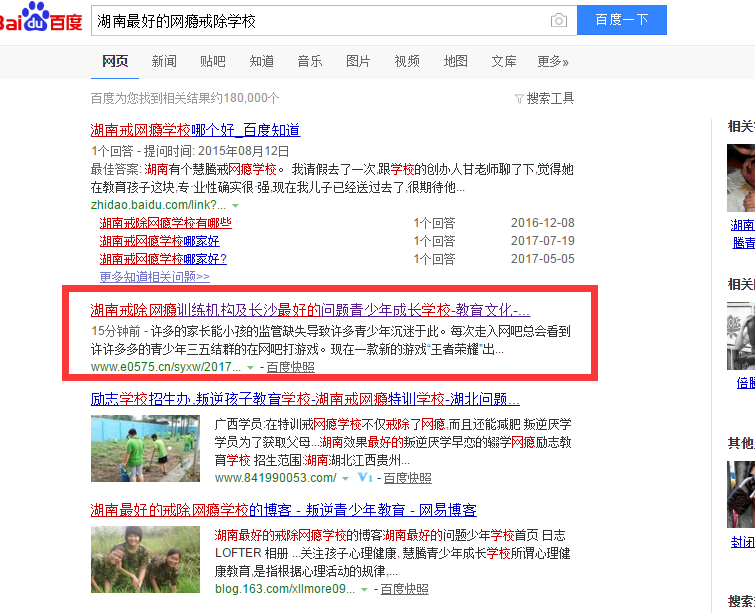Click green URL blog.163.com/xllmore09...

(285, 589)
